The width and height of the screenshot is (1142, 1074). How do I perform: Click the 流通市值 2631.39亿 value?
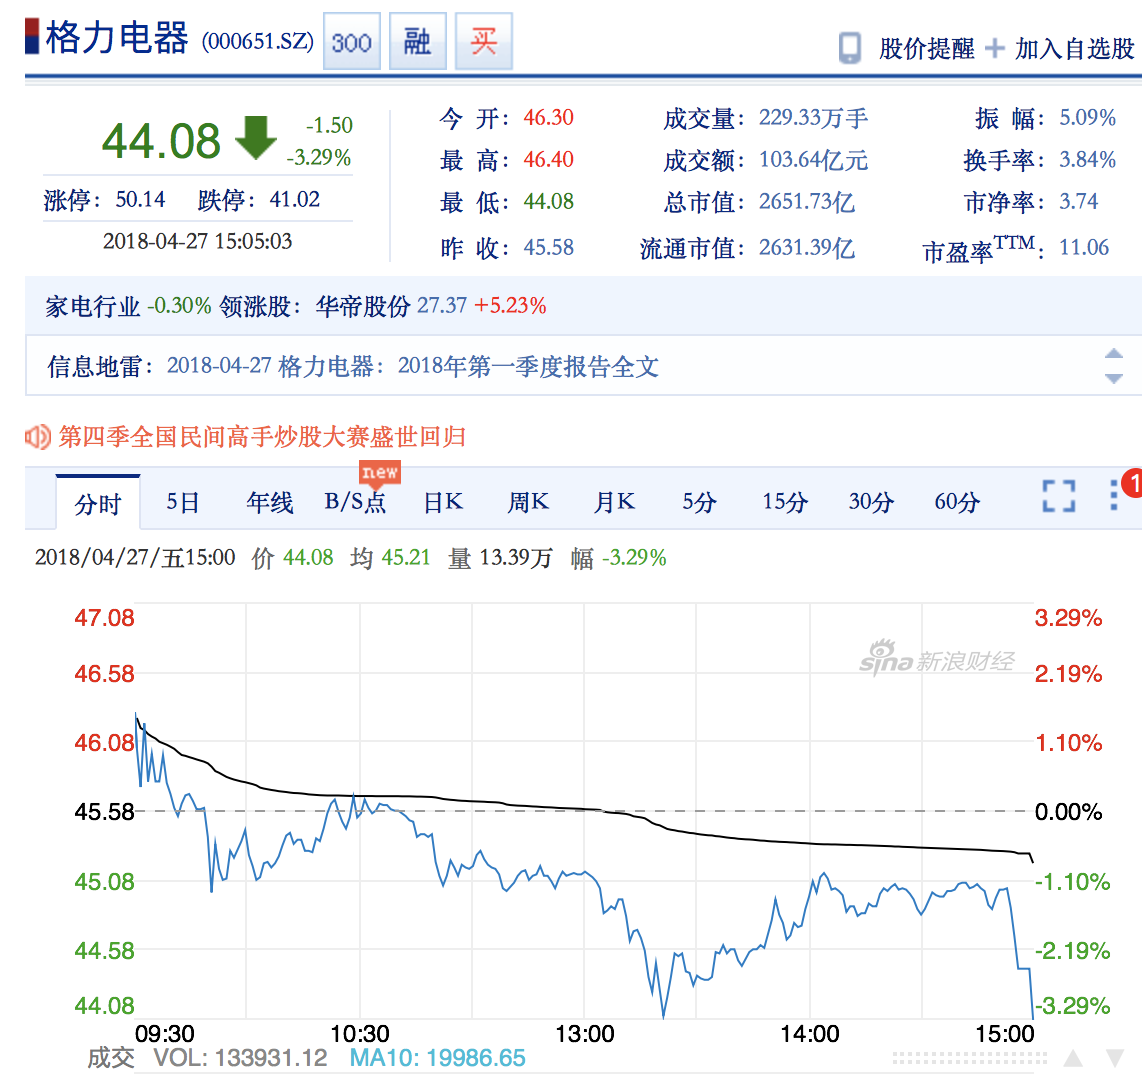(807, 248)
